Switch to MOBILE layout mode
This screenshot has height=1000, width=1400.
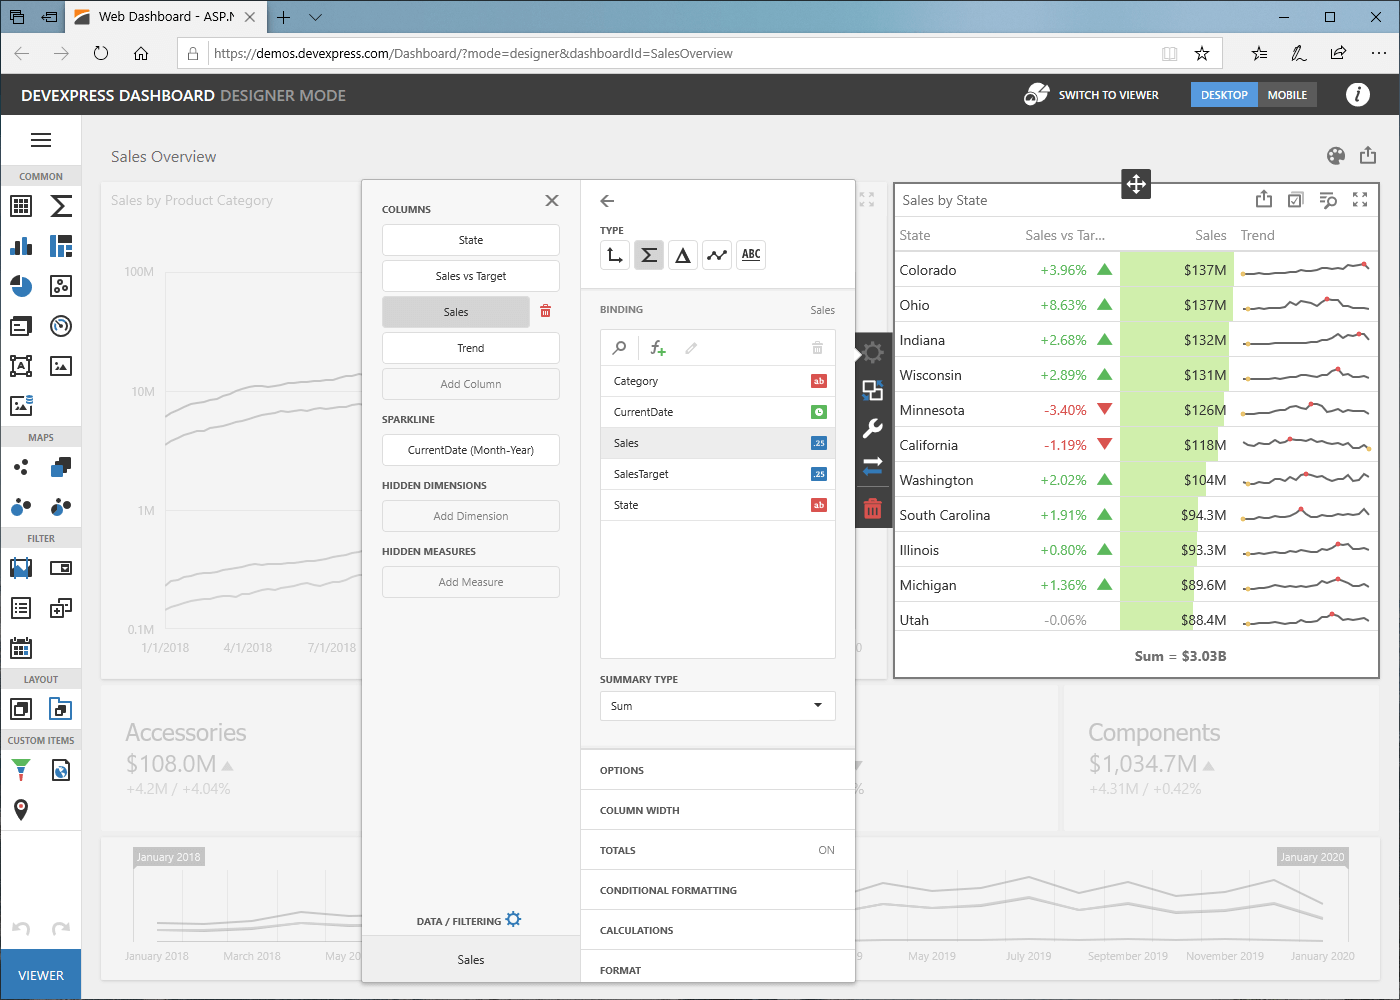point(1287,94)
